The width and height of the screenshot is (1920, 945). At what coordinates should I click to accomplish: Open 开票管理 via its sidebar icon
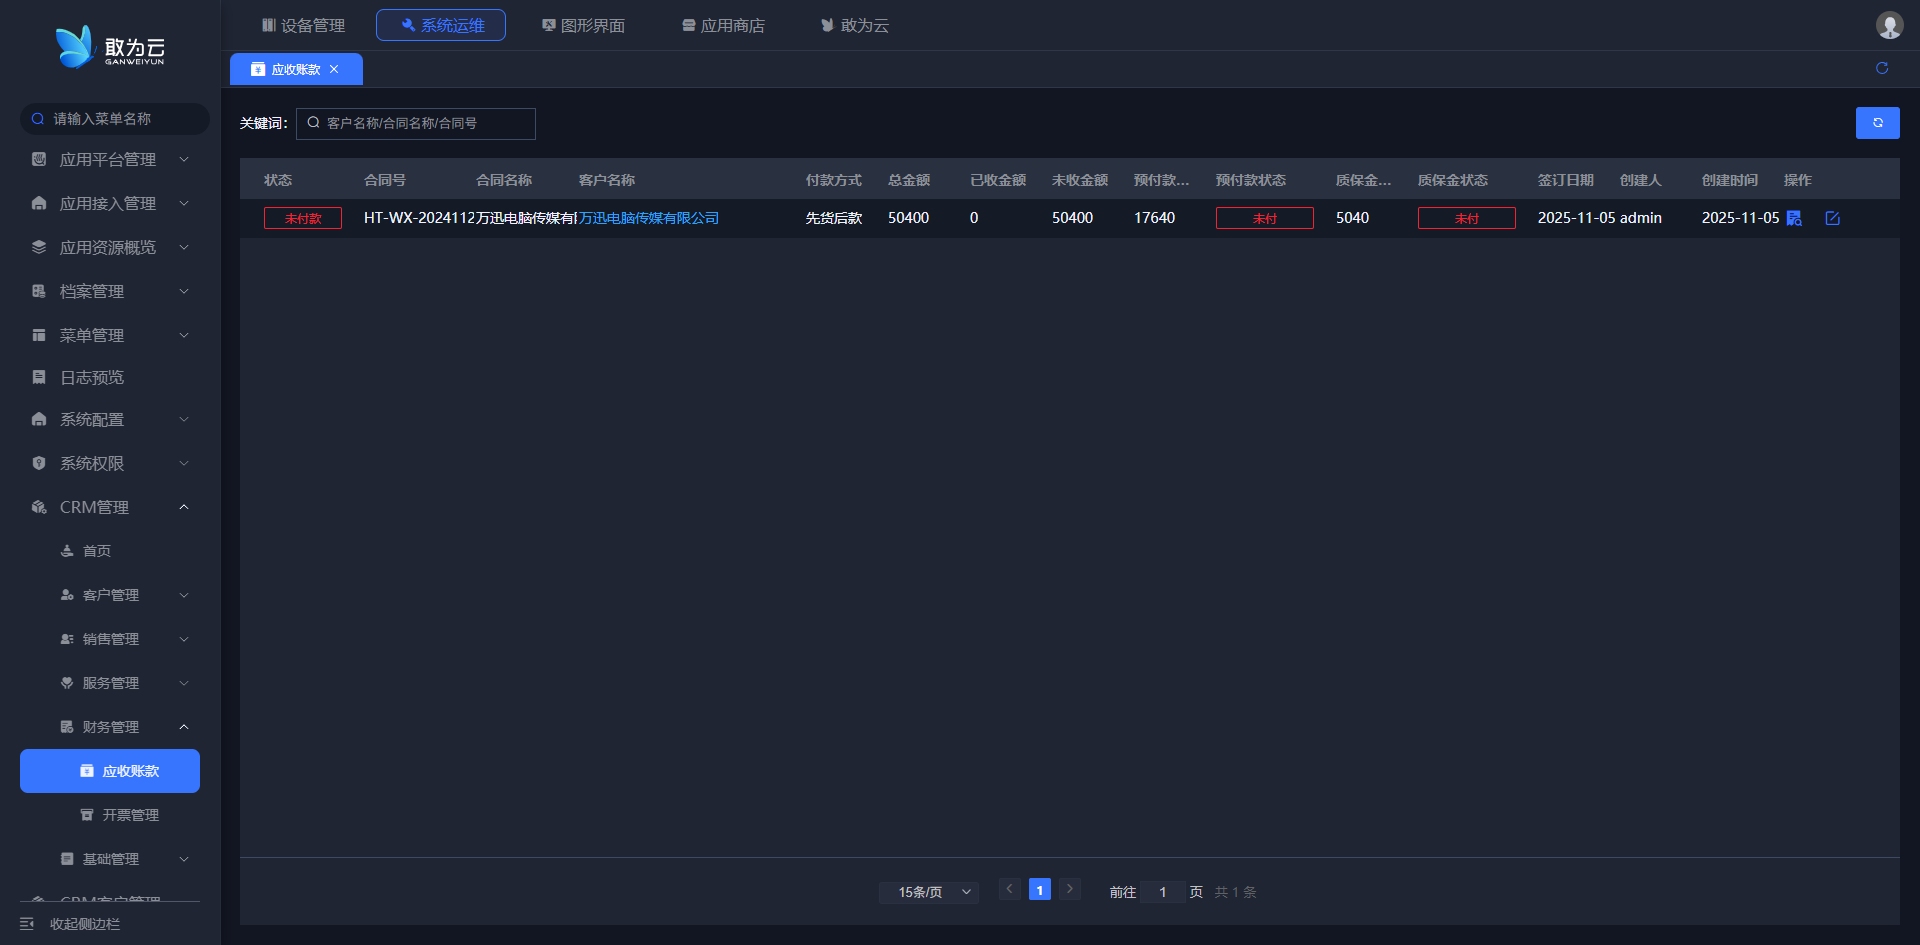(x=87, y=815)
